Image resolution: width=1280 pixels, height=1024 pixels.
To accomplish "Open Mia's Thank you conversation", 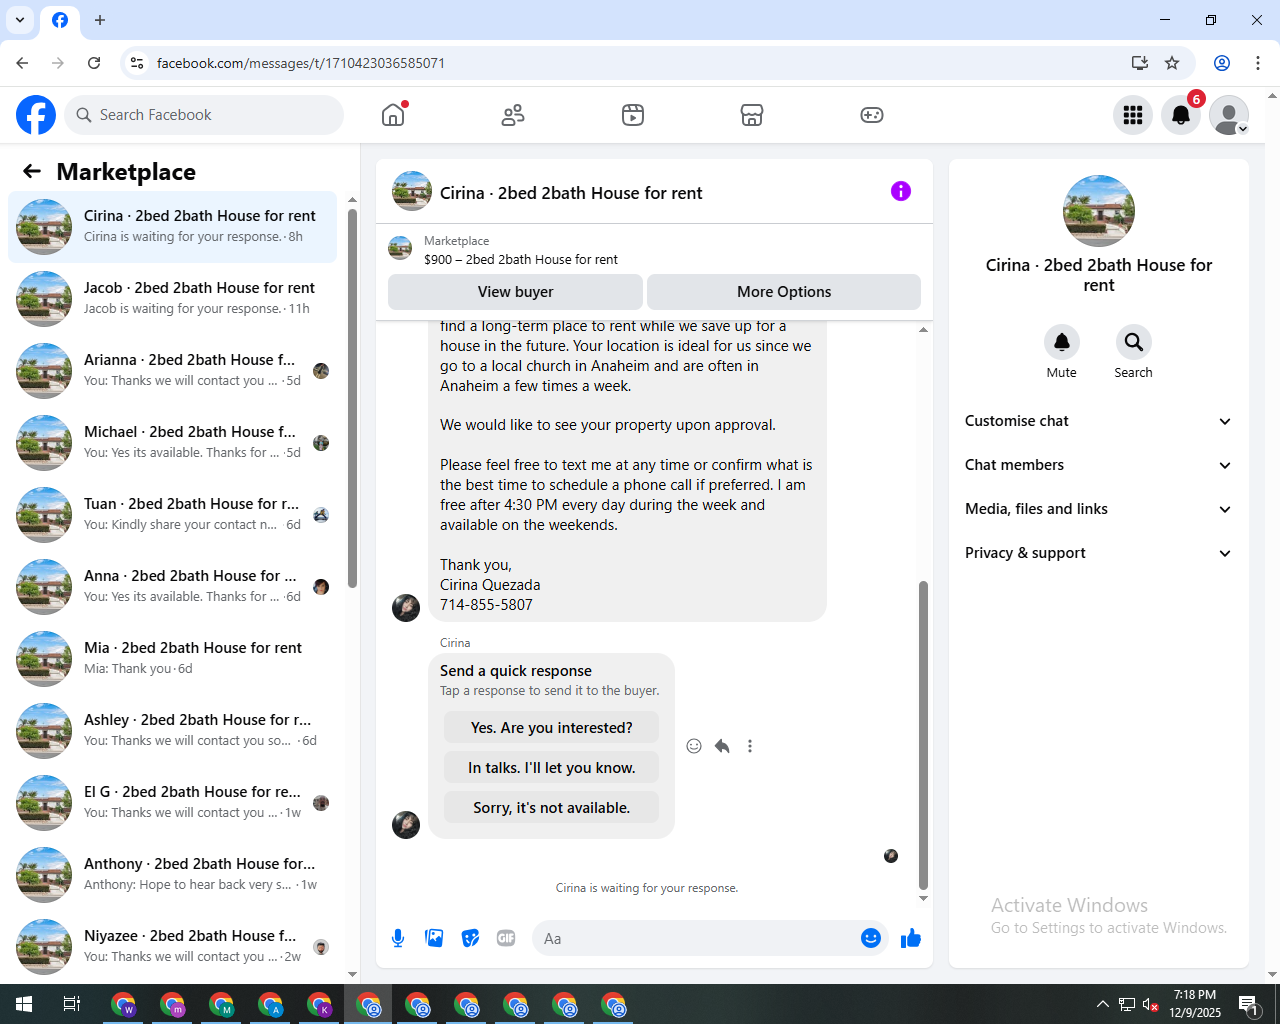I will [172, 659].
